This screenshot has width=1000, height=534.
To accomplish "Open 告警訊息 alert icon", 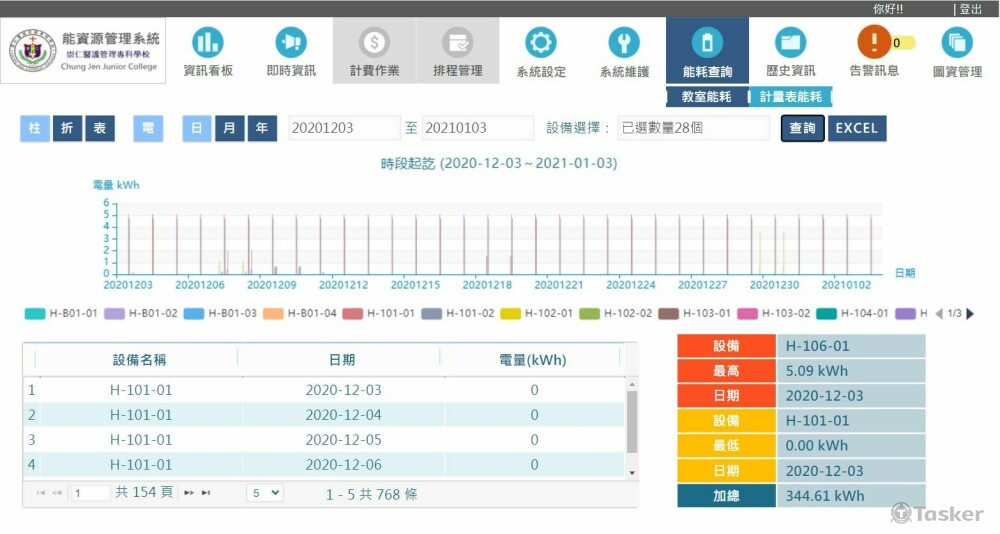I will coord(873,44).
